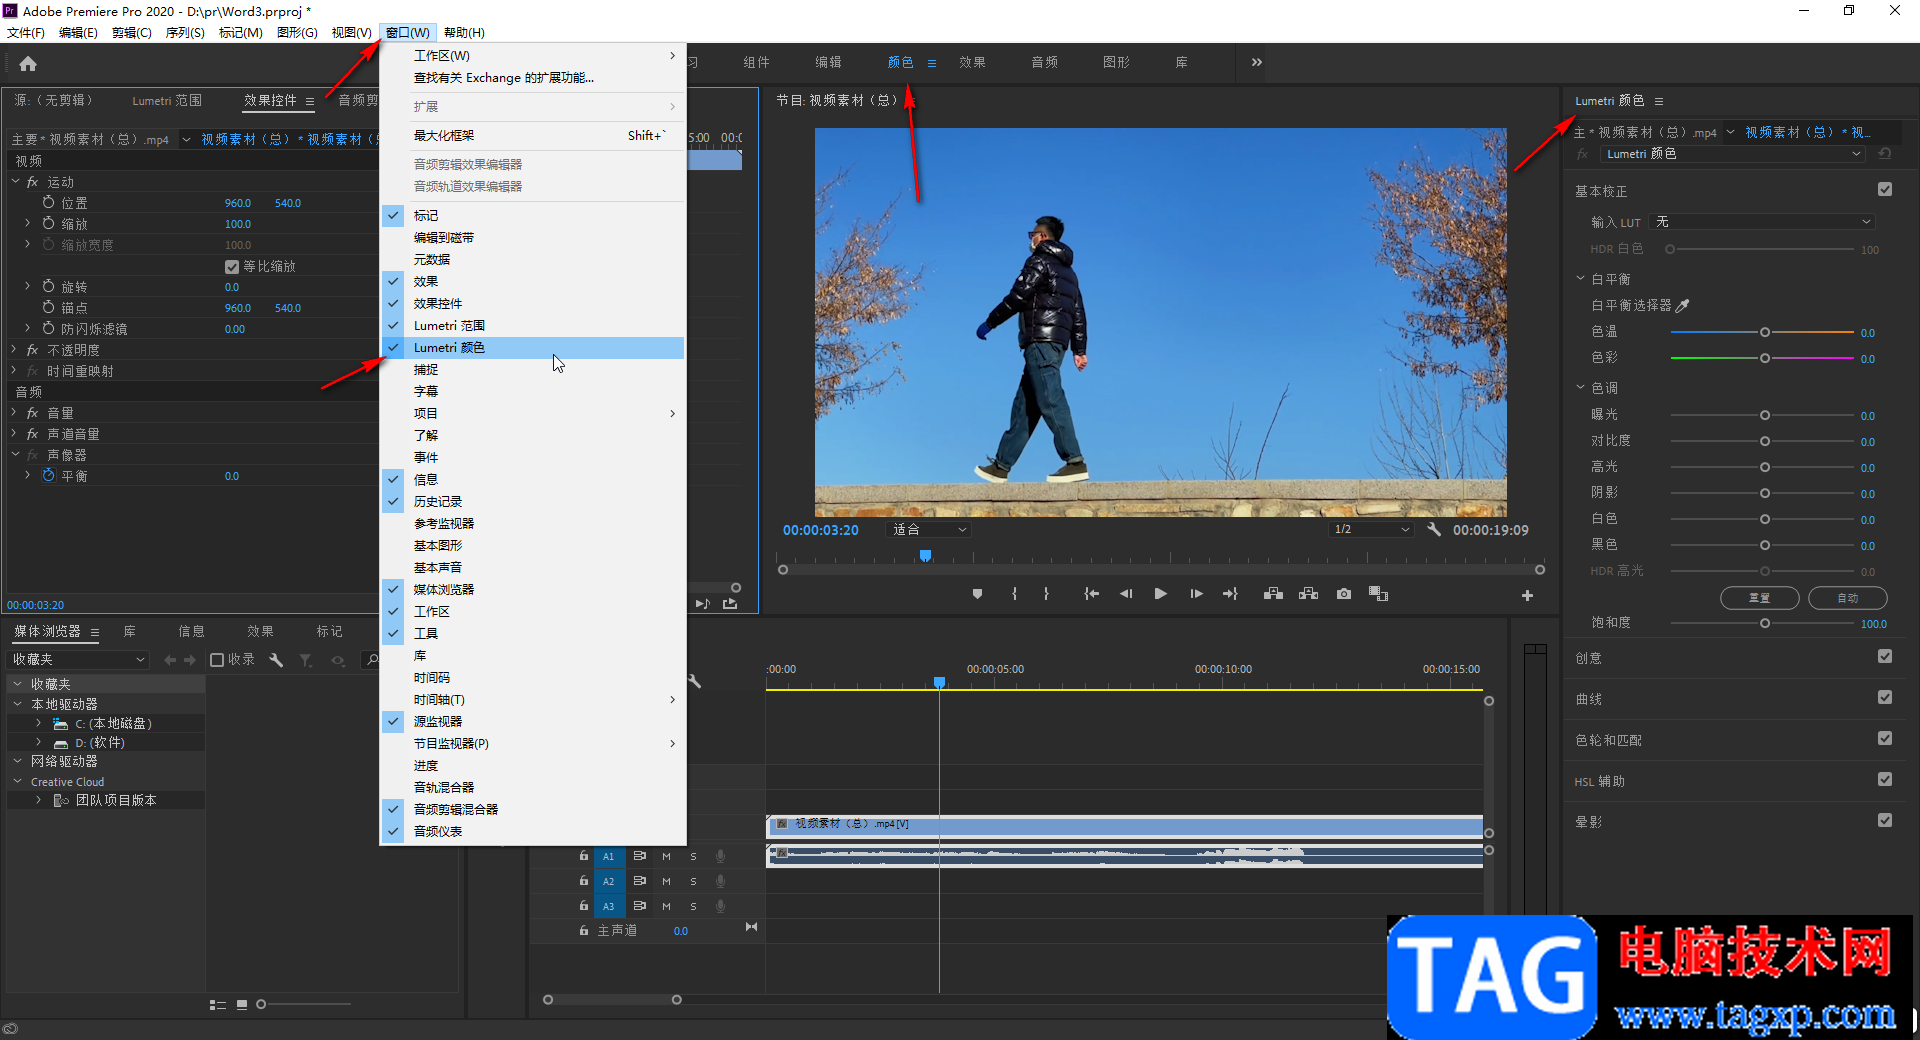
Task: Step forward one frame
Action: [x=1196, y=594]
